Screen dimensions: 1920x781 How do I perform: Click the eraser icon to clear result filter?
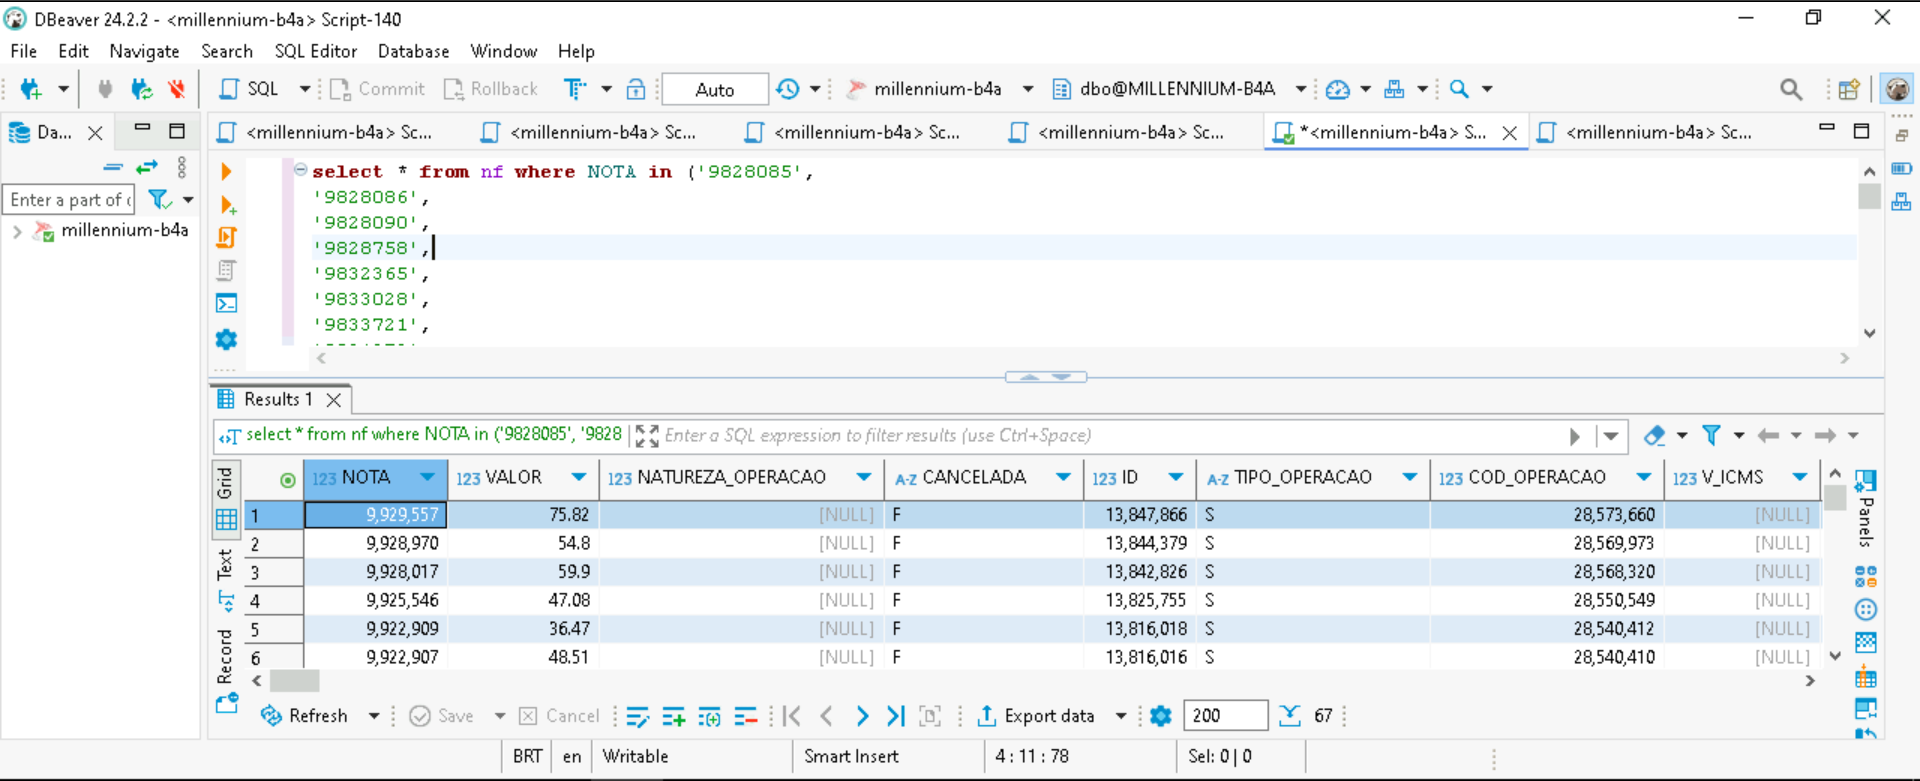(1655, 436)
